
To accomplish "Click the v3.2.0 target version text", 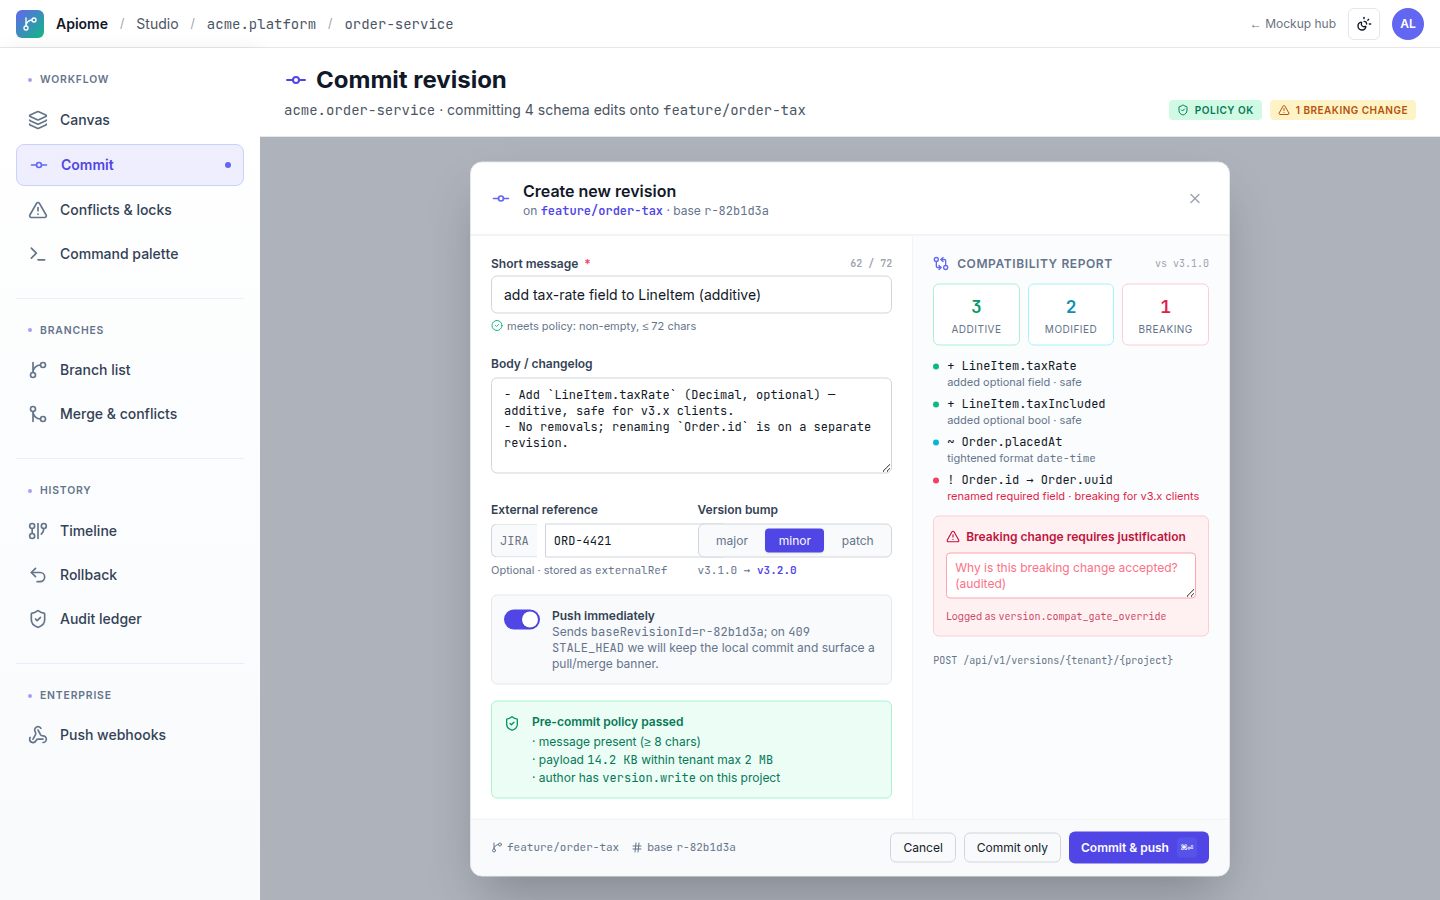I will point(777,571).
